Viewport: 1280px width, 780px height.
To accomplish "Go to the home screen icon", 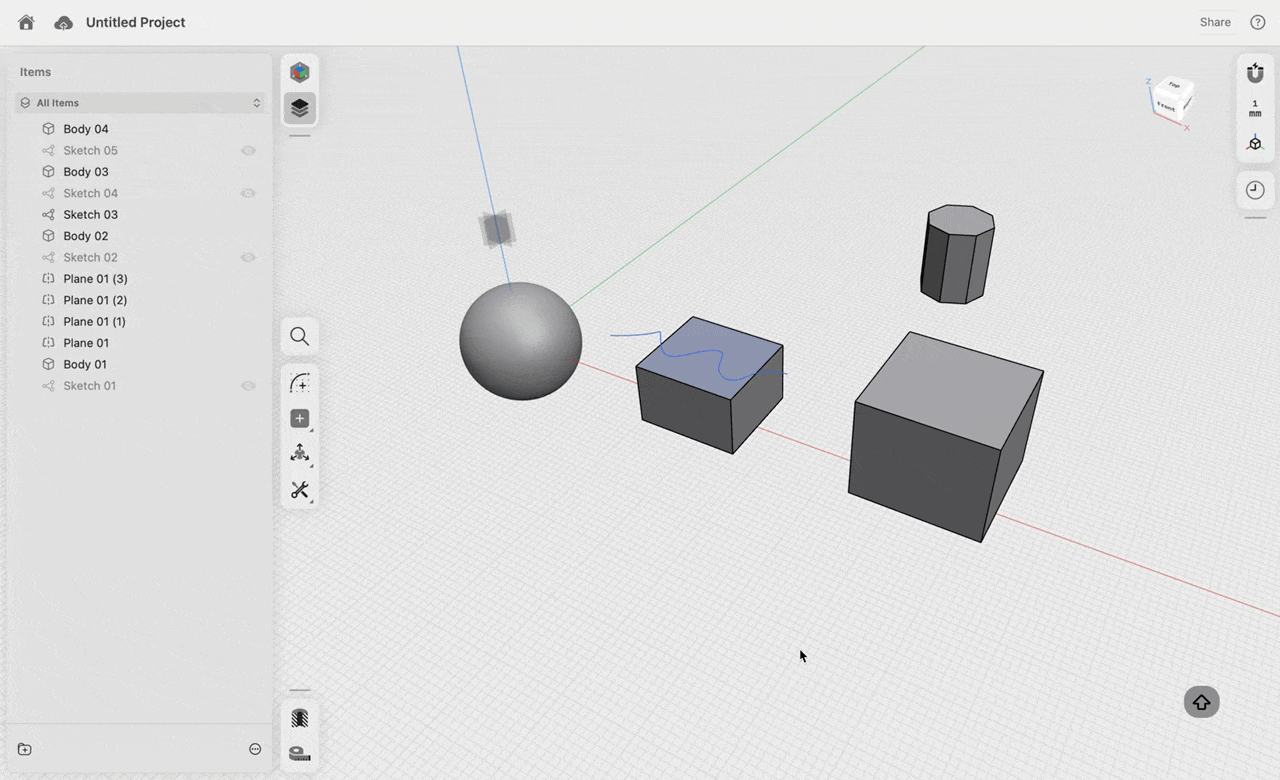I will pos(26,22).
